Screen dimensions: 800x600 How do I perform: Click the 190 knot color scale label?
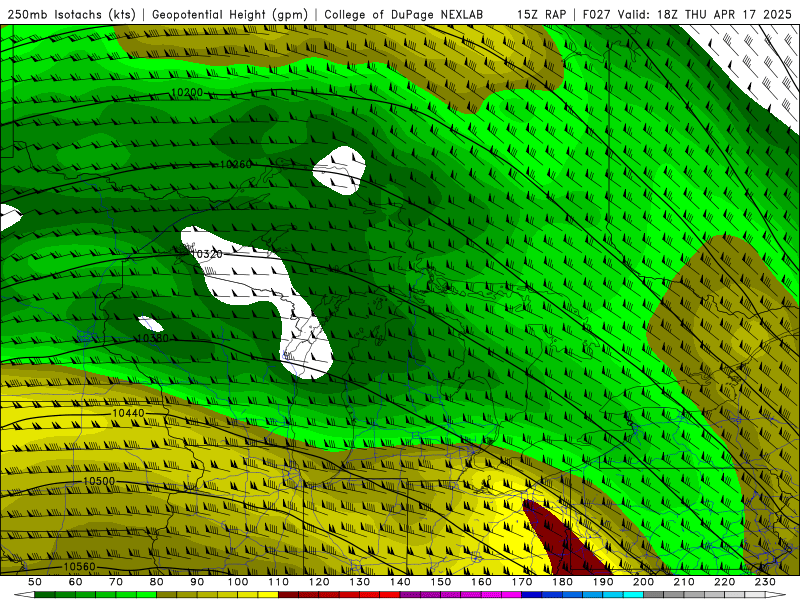pos(603,582)
